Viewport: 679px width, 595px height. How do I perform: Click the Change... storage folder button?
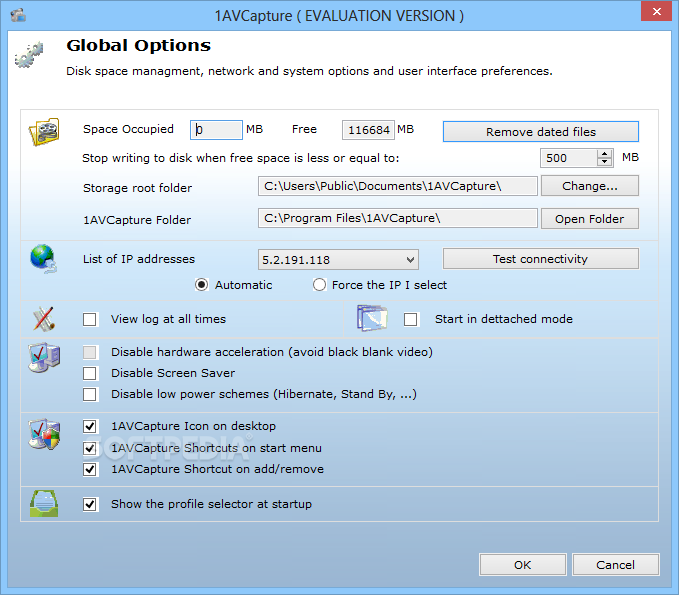pos(589,186)
